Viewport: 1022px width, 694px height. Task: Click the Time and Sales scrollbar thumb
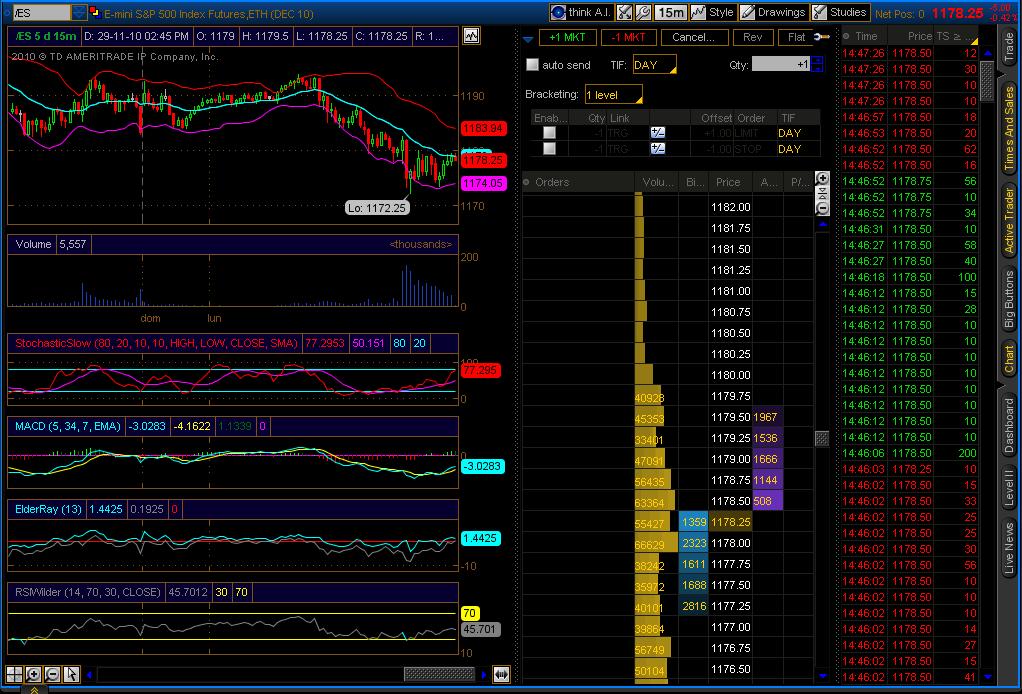[987, 82]
